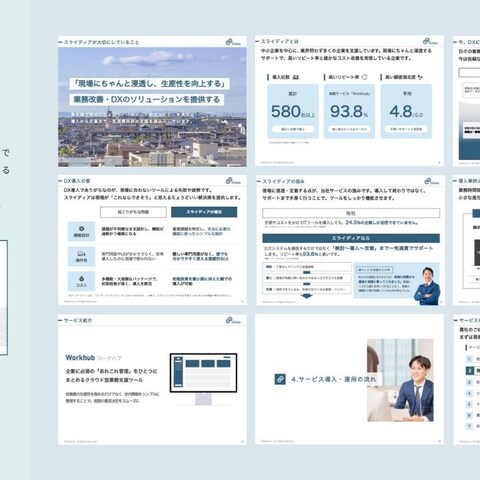Click the スライディアなら dark banner
480x480 pixels.
point(351,238)
